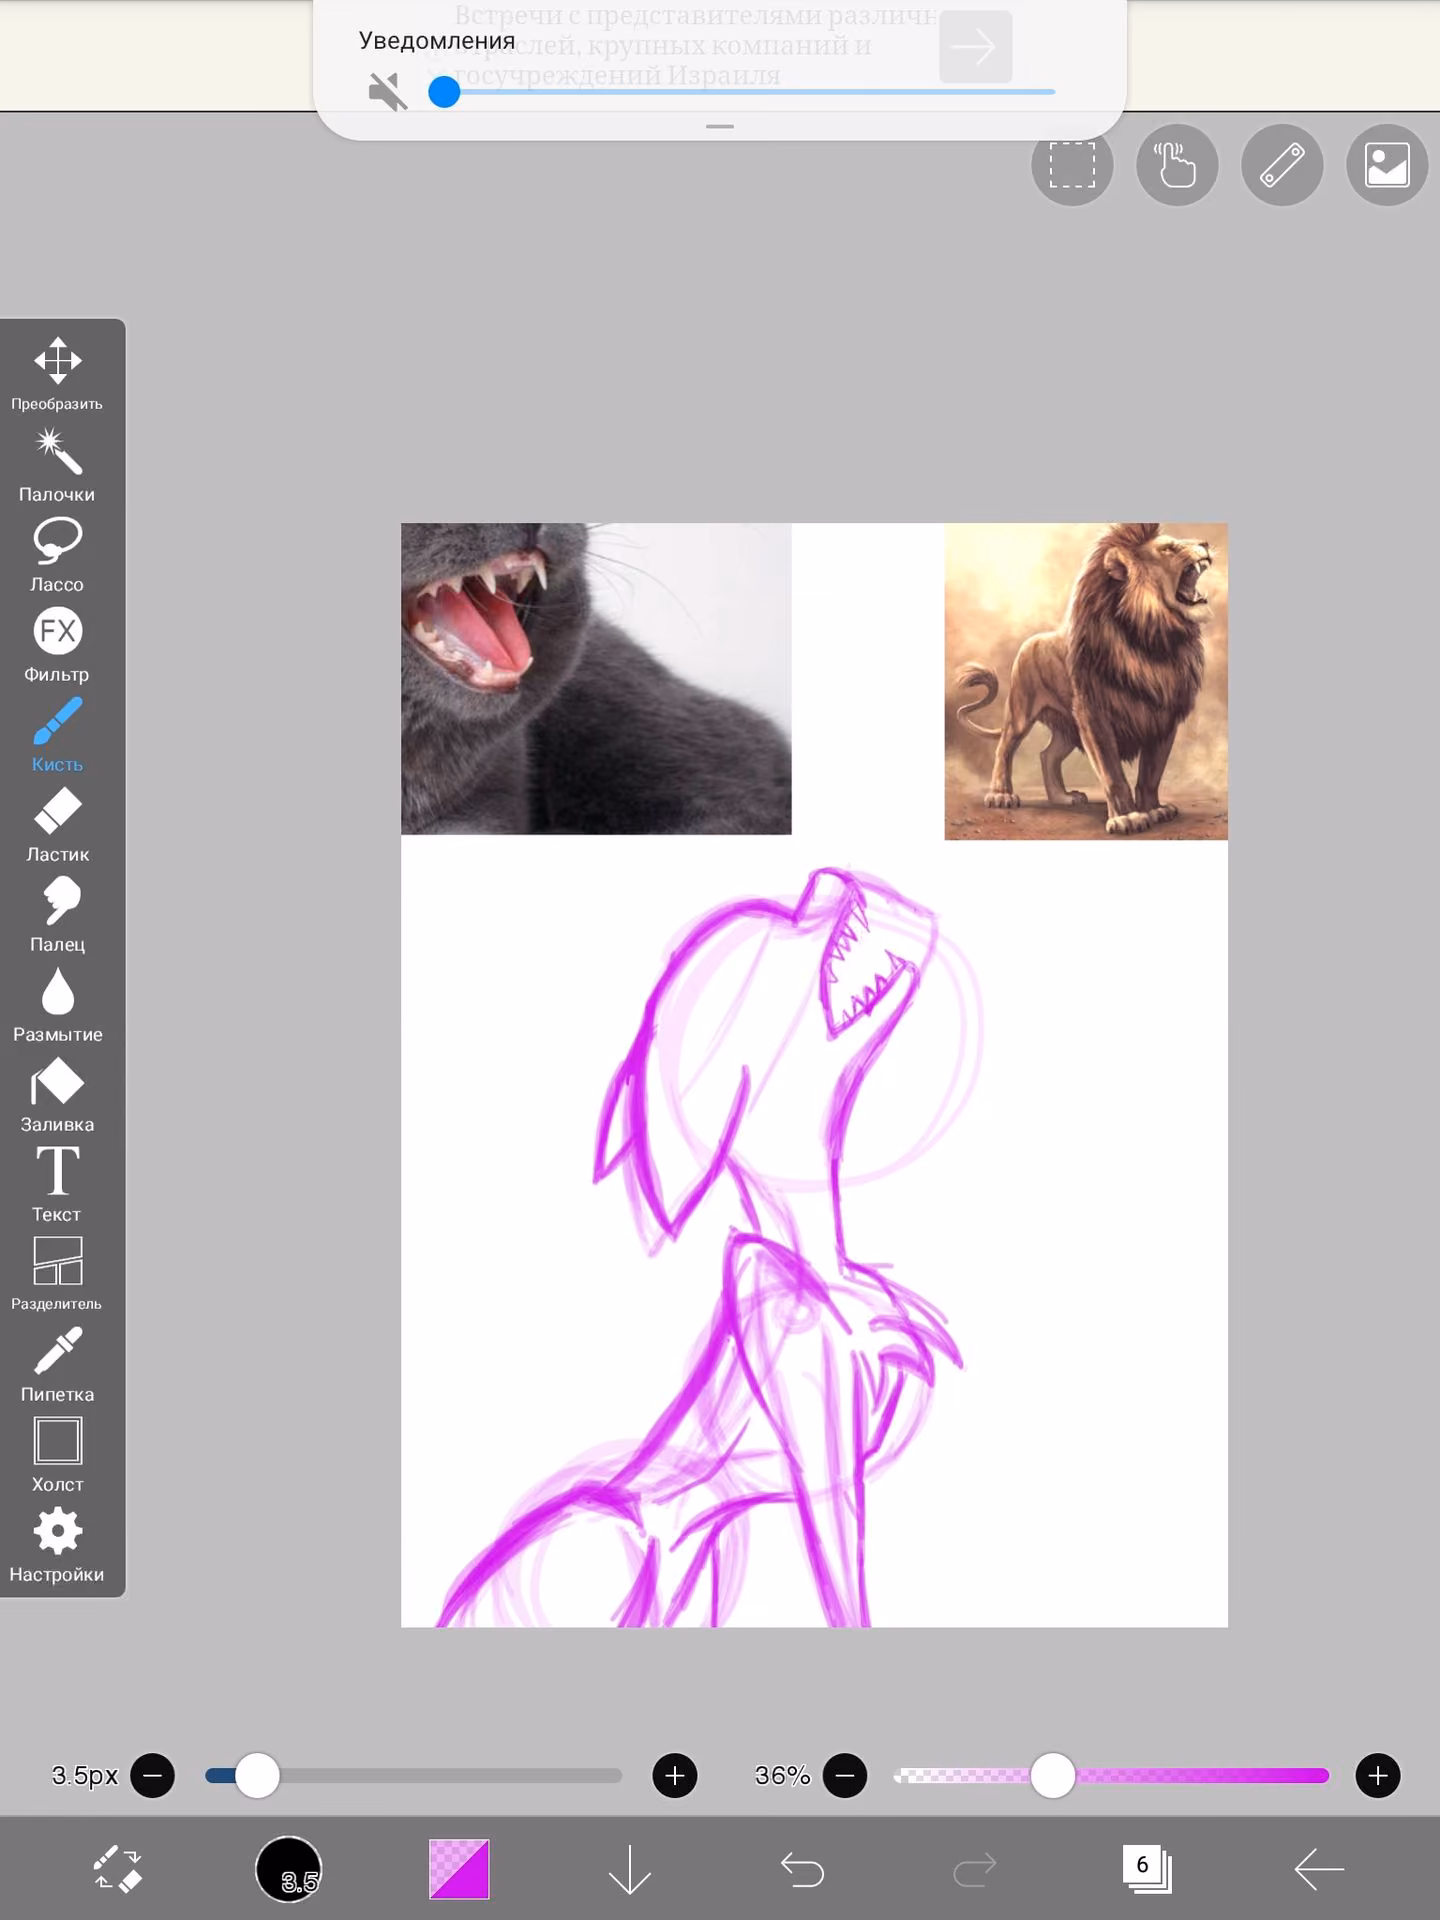Pick the Eyedropper (Пипетка) tool
This screenshot has width=1440, height=1920.
tap(57, 1365)
